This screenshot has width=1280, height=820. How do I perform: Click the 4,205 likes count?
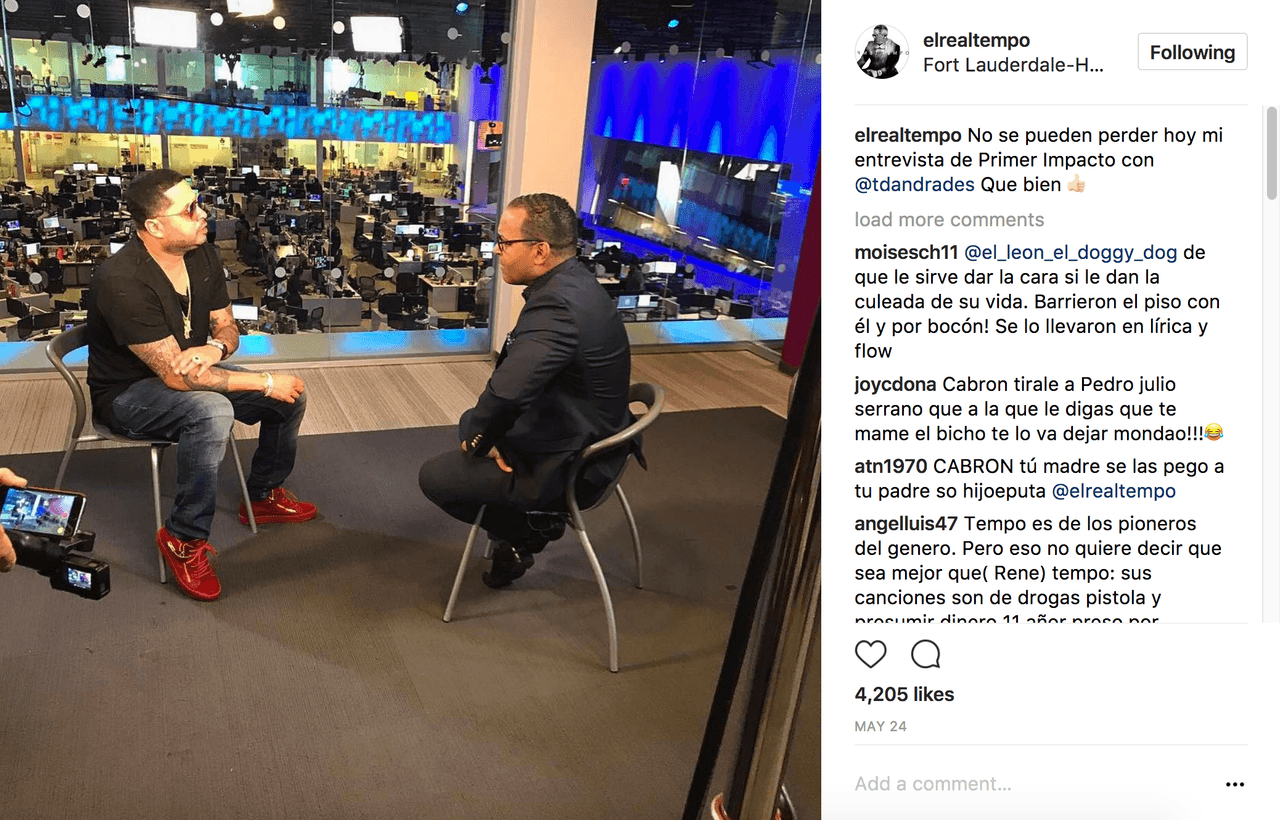904,694
